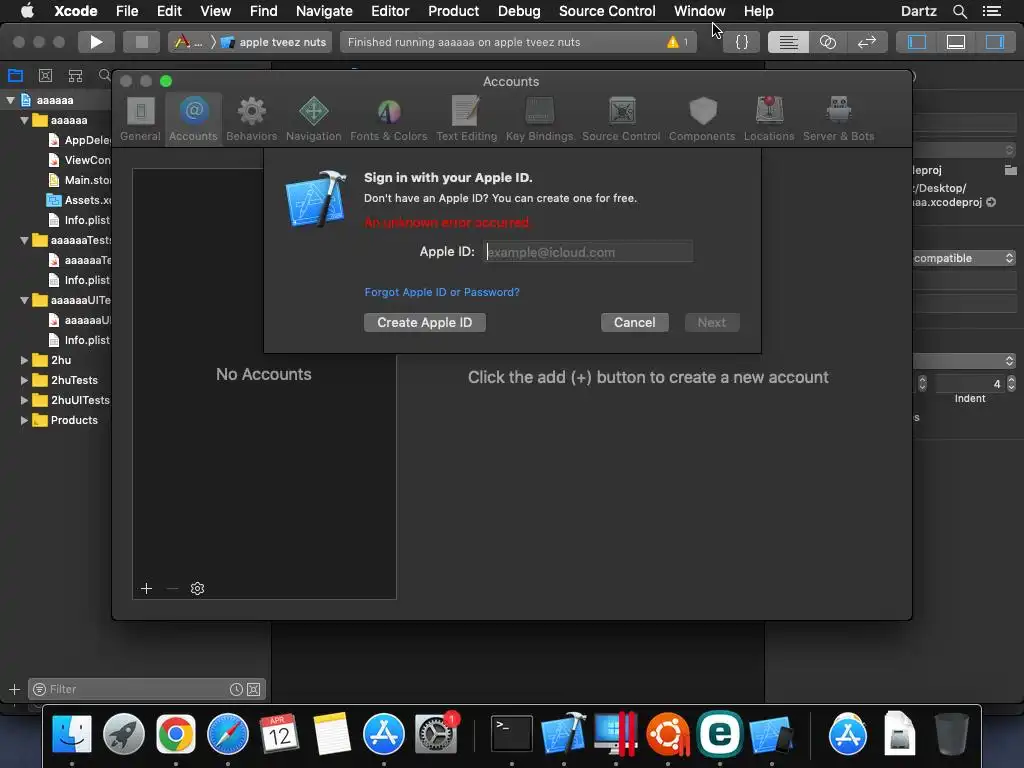Image resolution: width=1024 pixels, height=768 pixels.
Task: Open the Source Control menu
Action: coord(607,11)
